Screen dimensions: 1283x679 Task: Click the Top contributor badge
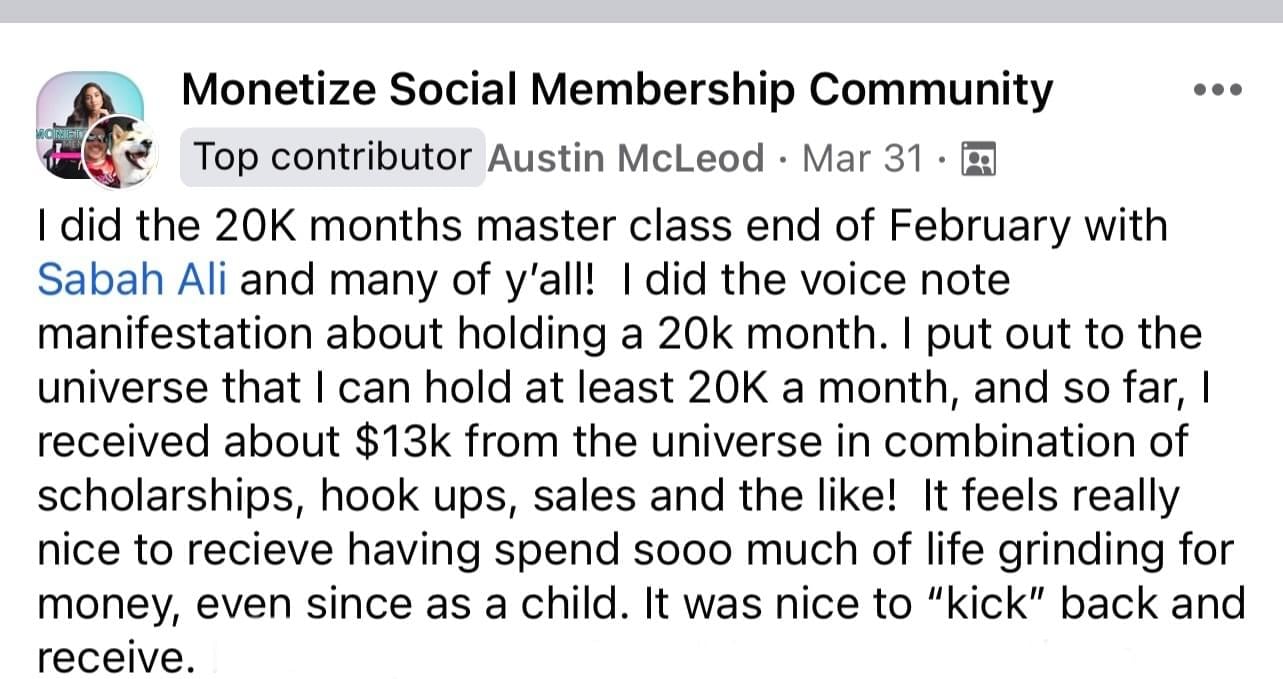tap(332, 157)
